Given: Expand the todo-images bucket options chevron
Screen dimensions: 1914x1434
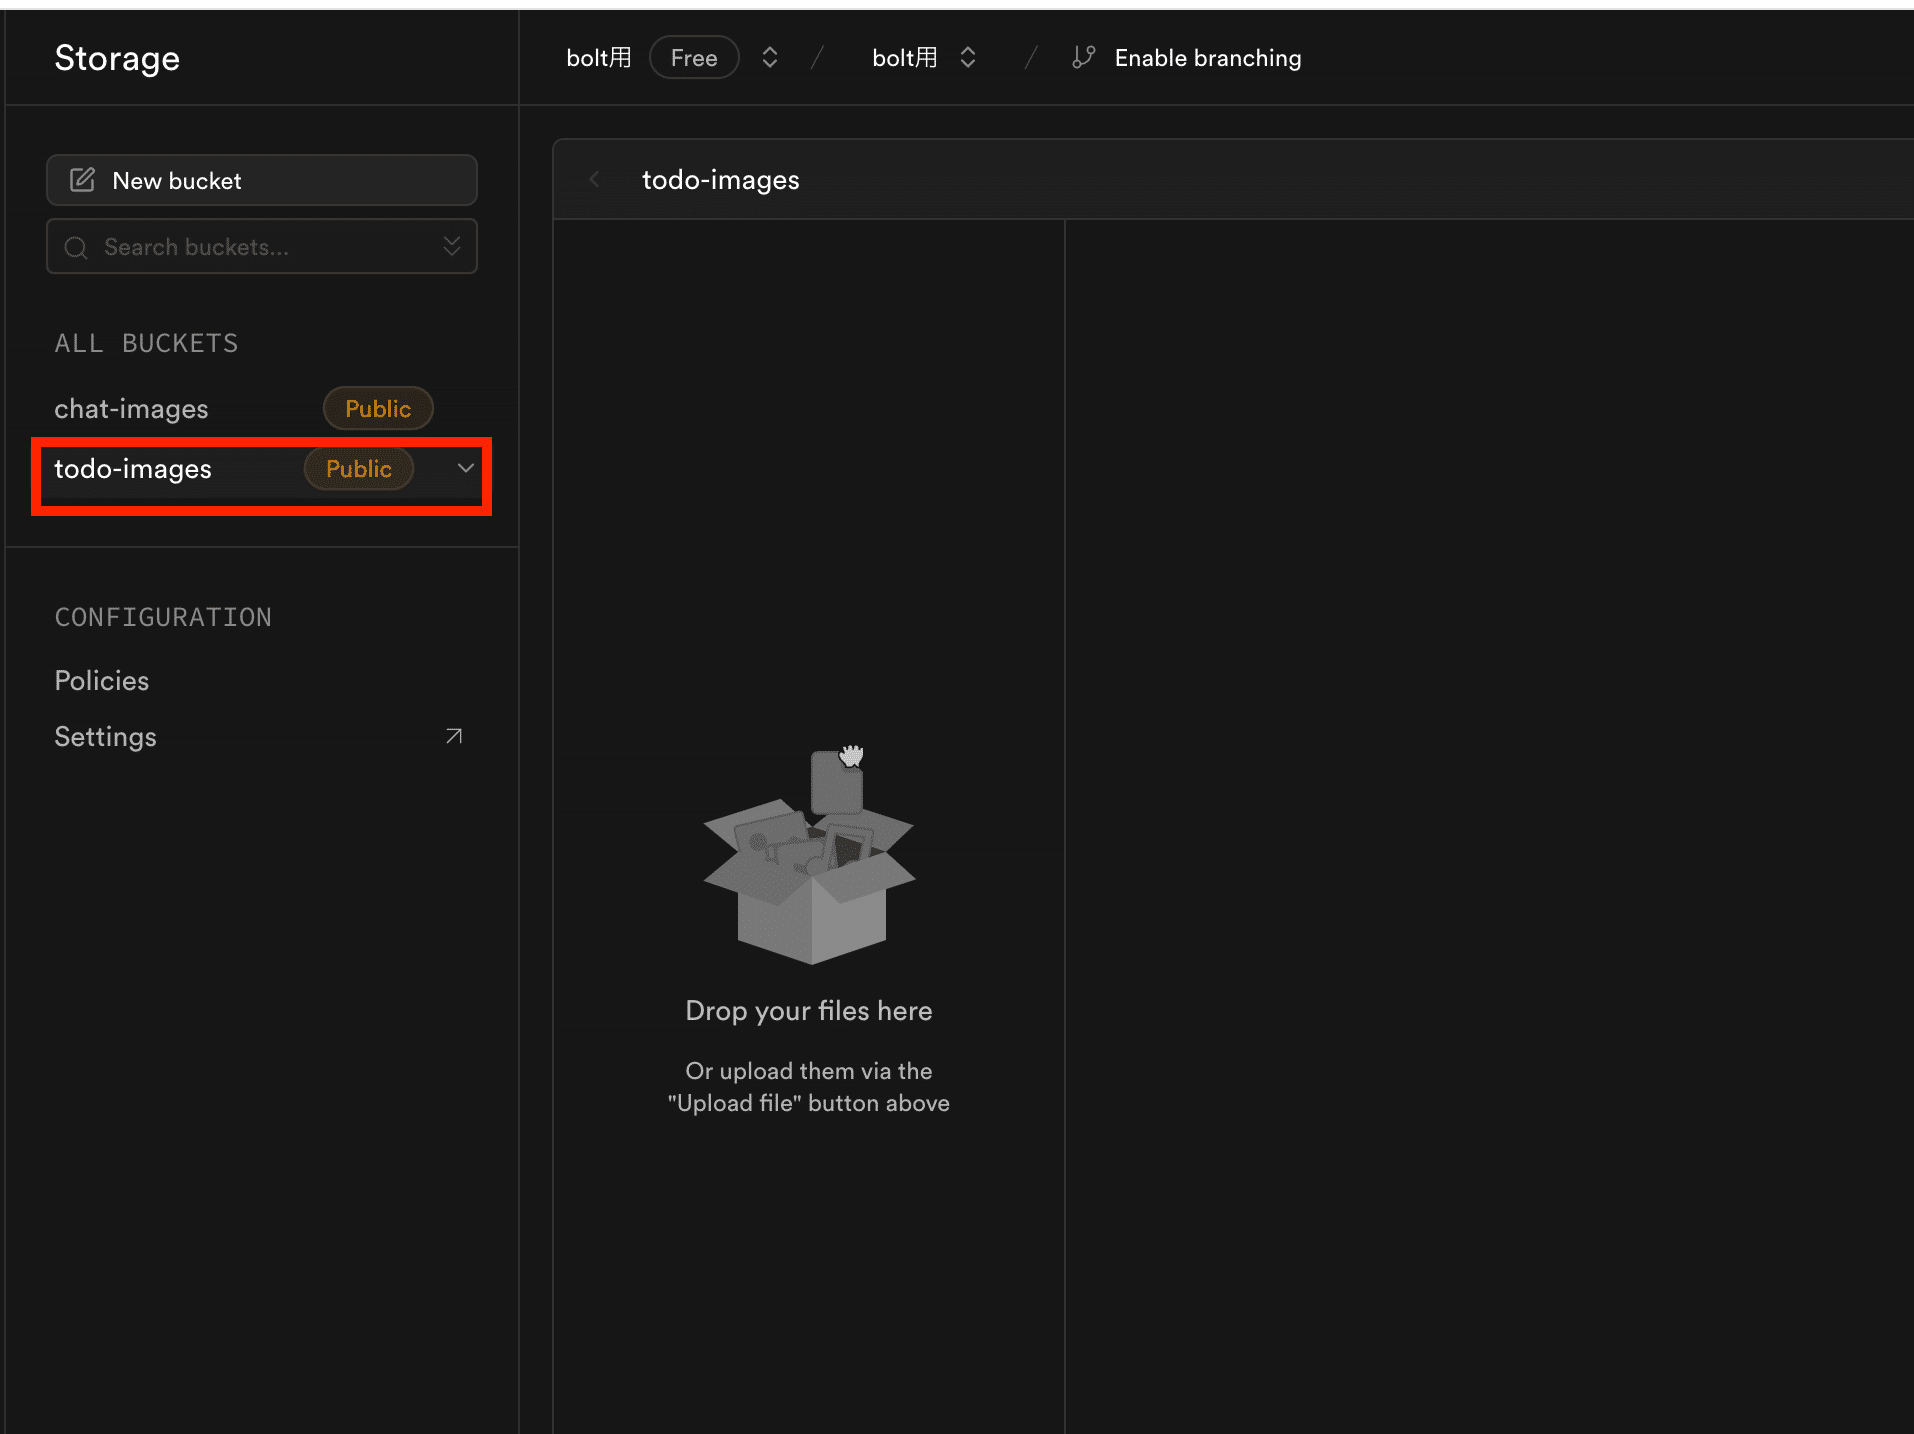Looking at the screenshot, I should pos(465,469).
